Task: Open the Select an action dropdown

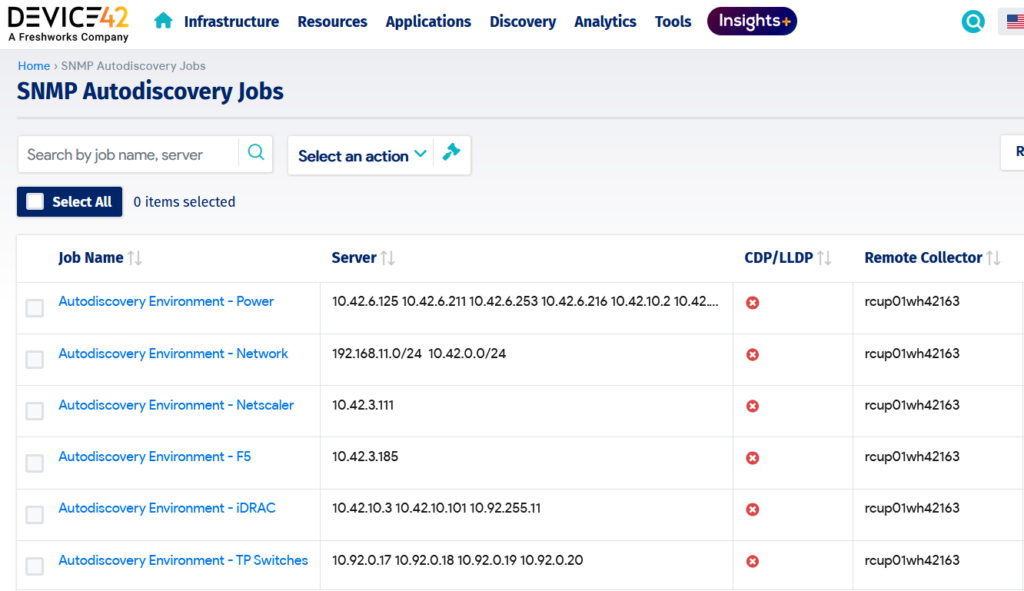Action: click(x=362, y=156)
